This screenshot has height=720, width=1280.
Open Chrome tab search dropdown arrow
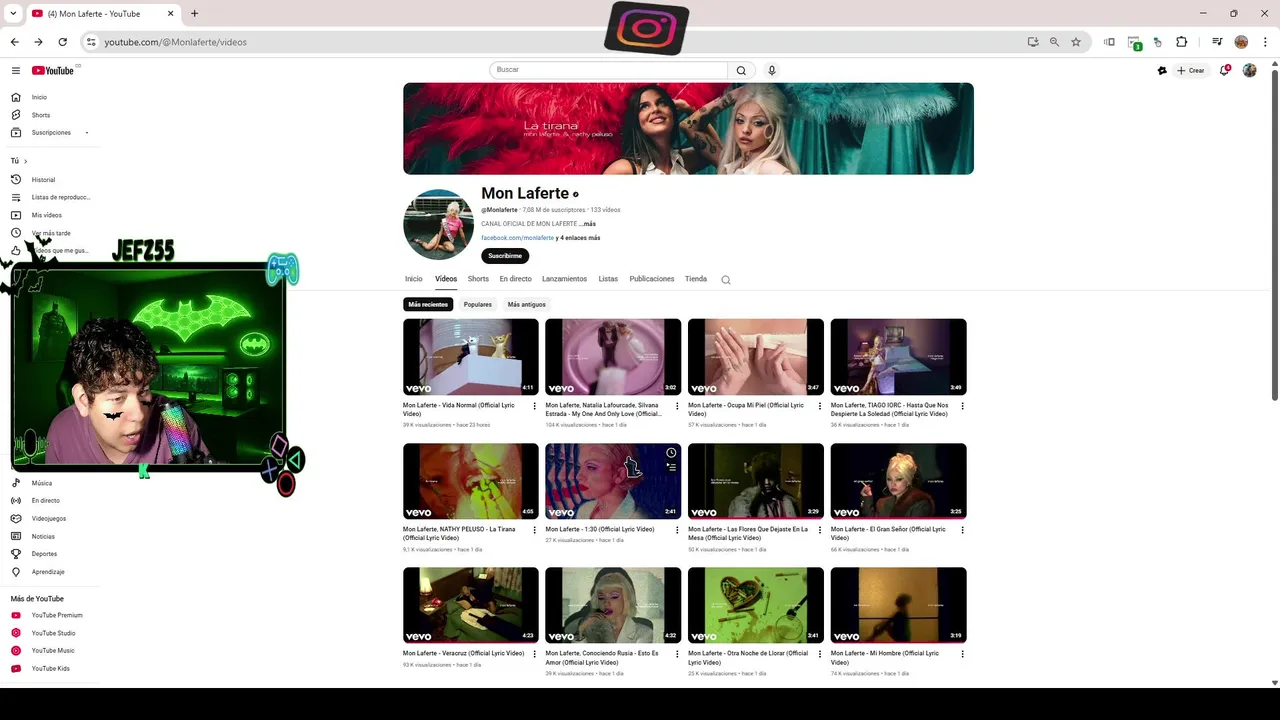(13, 14)
